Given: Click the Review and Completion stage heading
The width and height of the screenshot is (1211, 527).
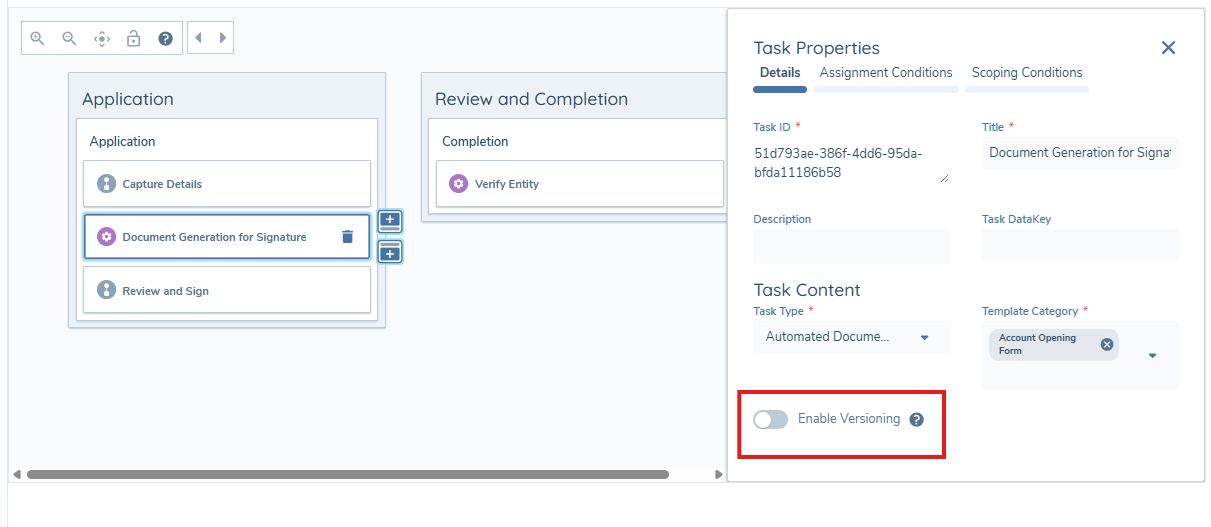Looking at the screenshot, I should coord(531,99).
